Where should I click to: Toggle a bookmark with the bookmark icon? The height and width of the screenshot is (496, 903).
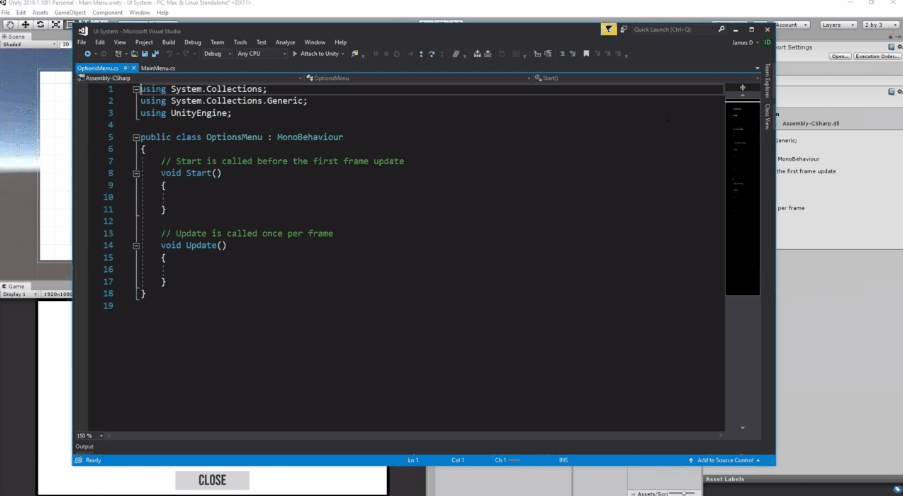click(x=586, y=54)
